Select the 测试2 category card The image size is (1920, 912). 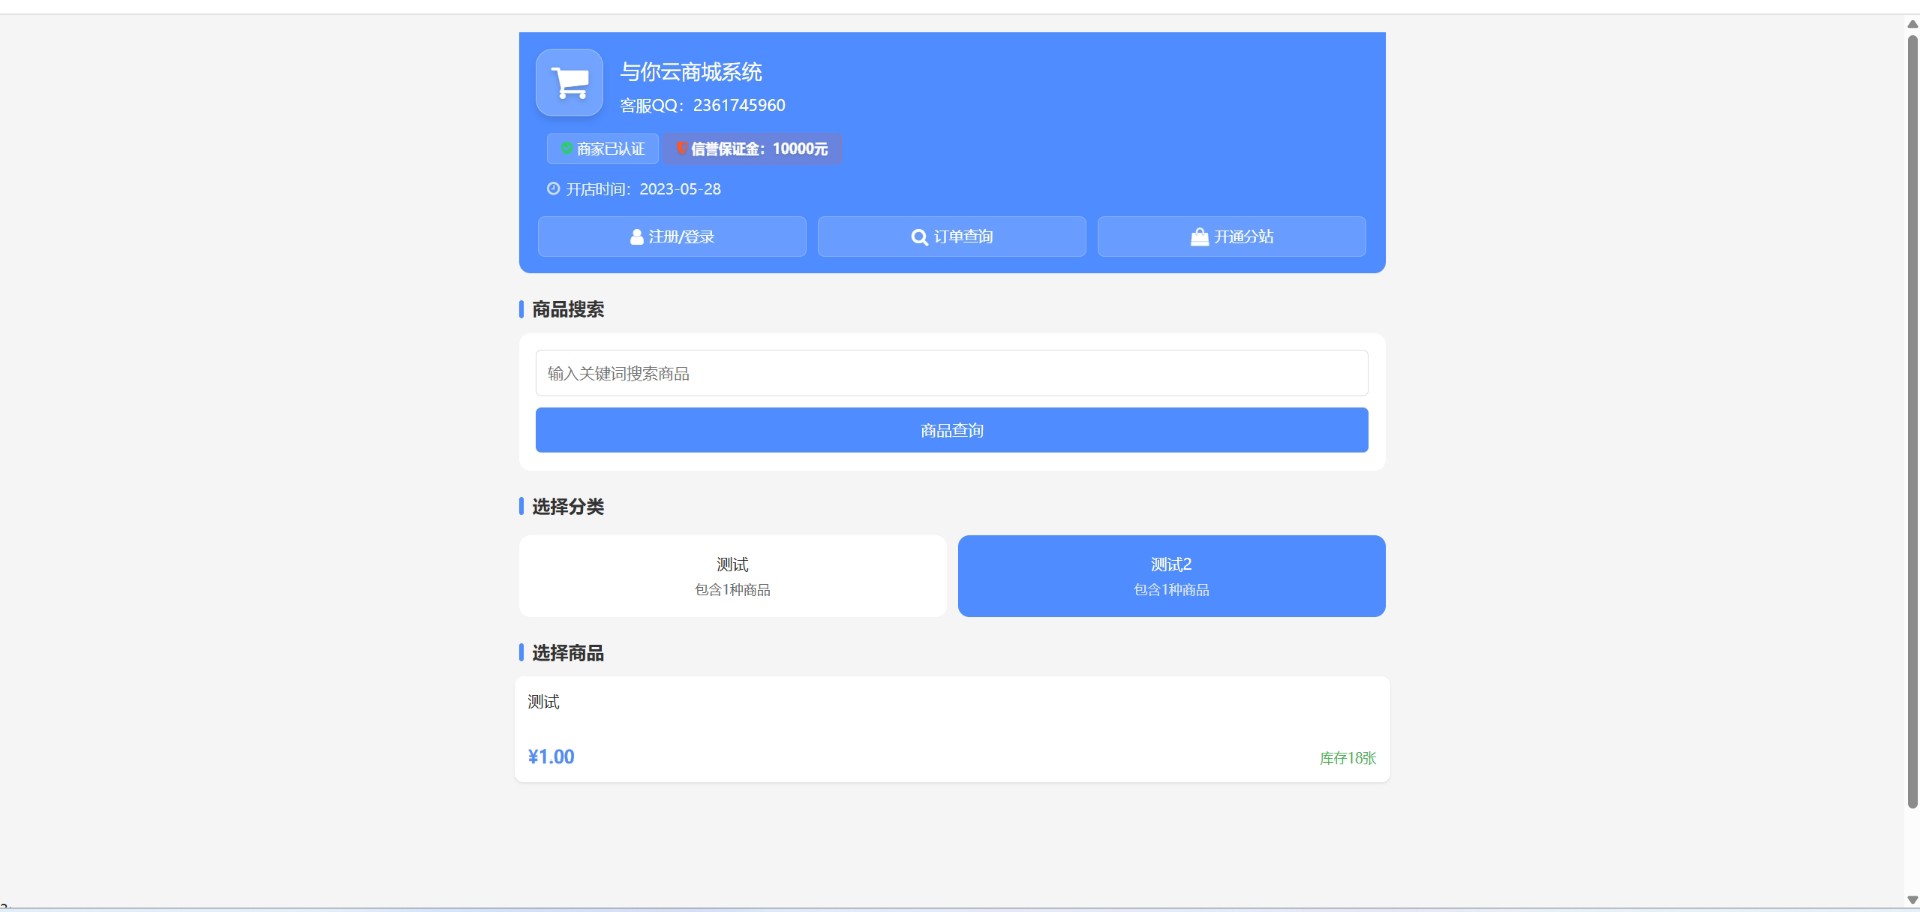point(1172,576)
